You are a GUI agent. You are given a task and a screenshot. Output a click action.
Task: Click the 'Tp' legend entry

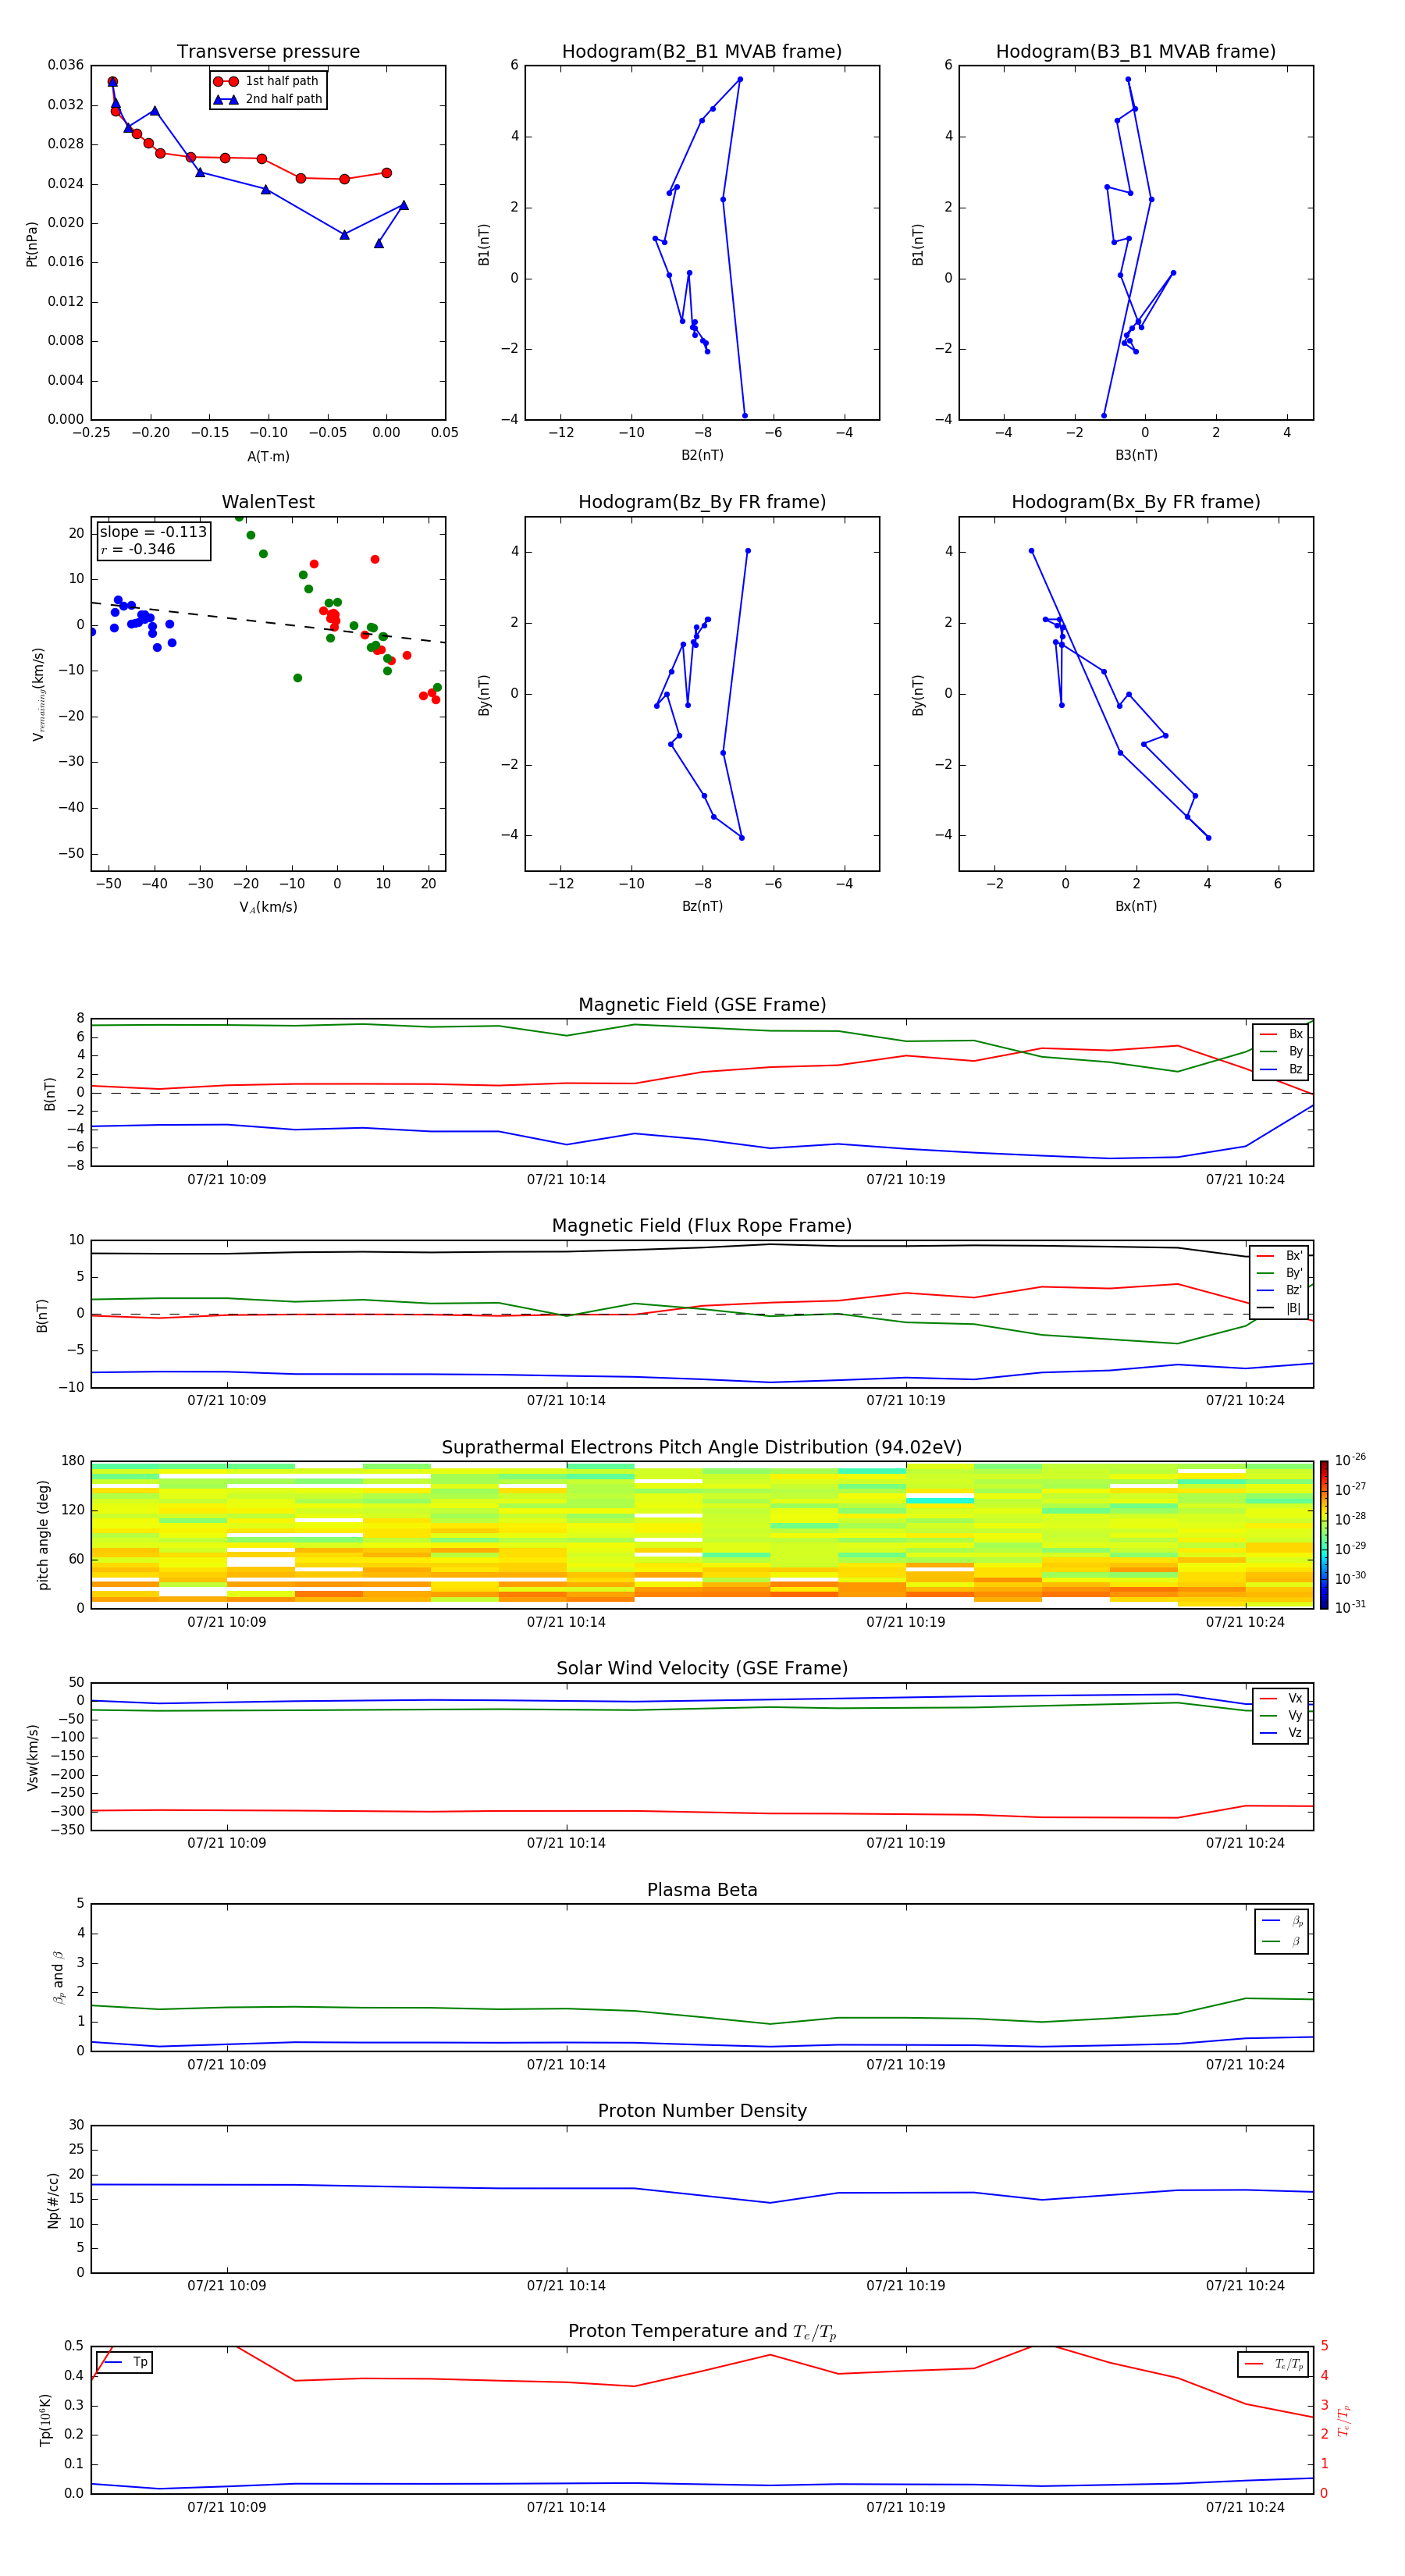(x=126, y=2363)
